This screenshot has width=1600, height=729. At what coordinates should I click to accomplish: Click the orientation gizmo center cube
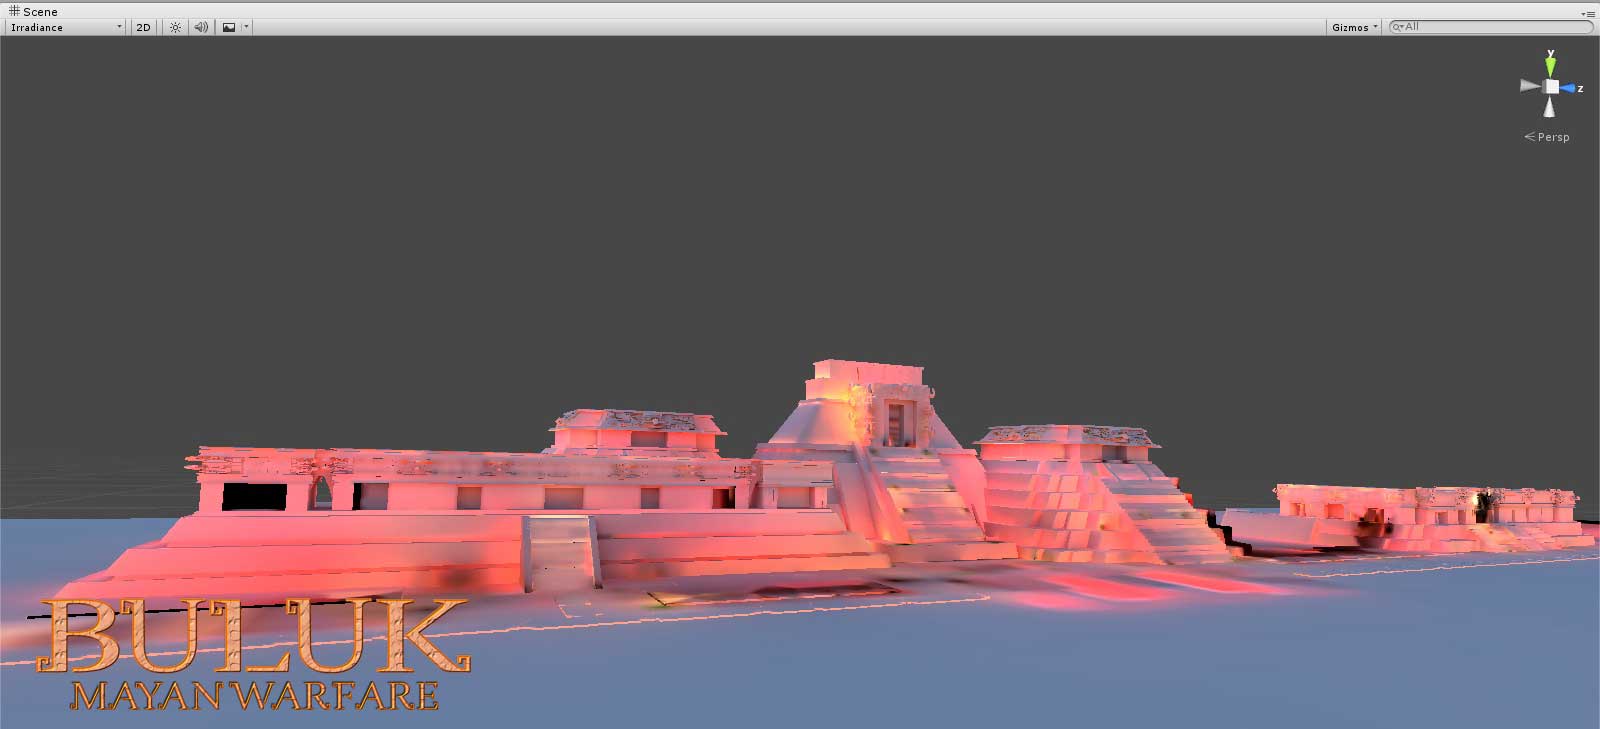coord(1550,87)
